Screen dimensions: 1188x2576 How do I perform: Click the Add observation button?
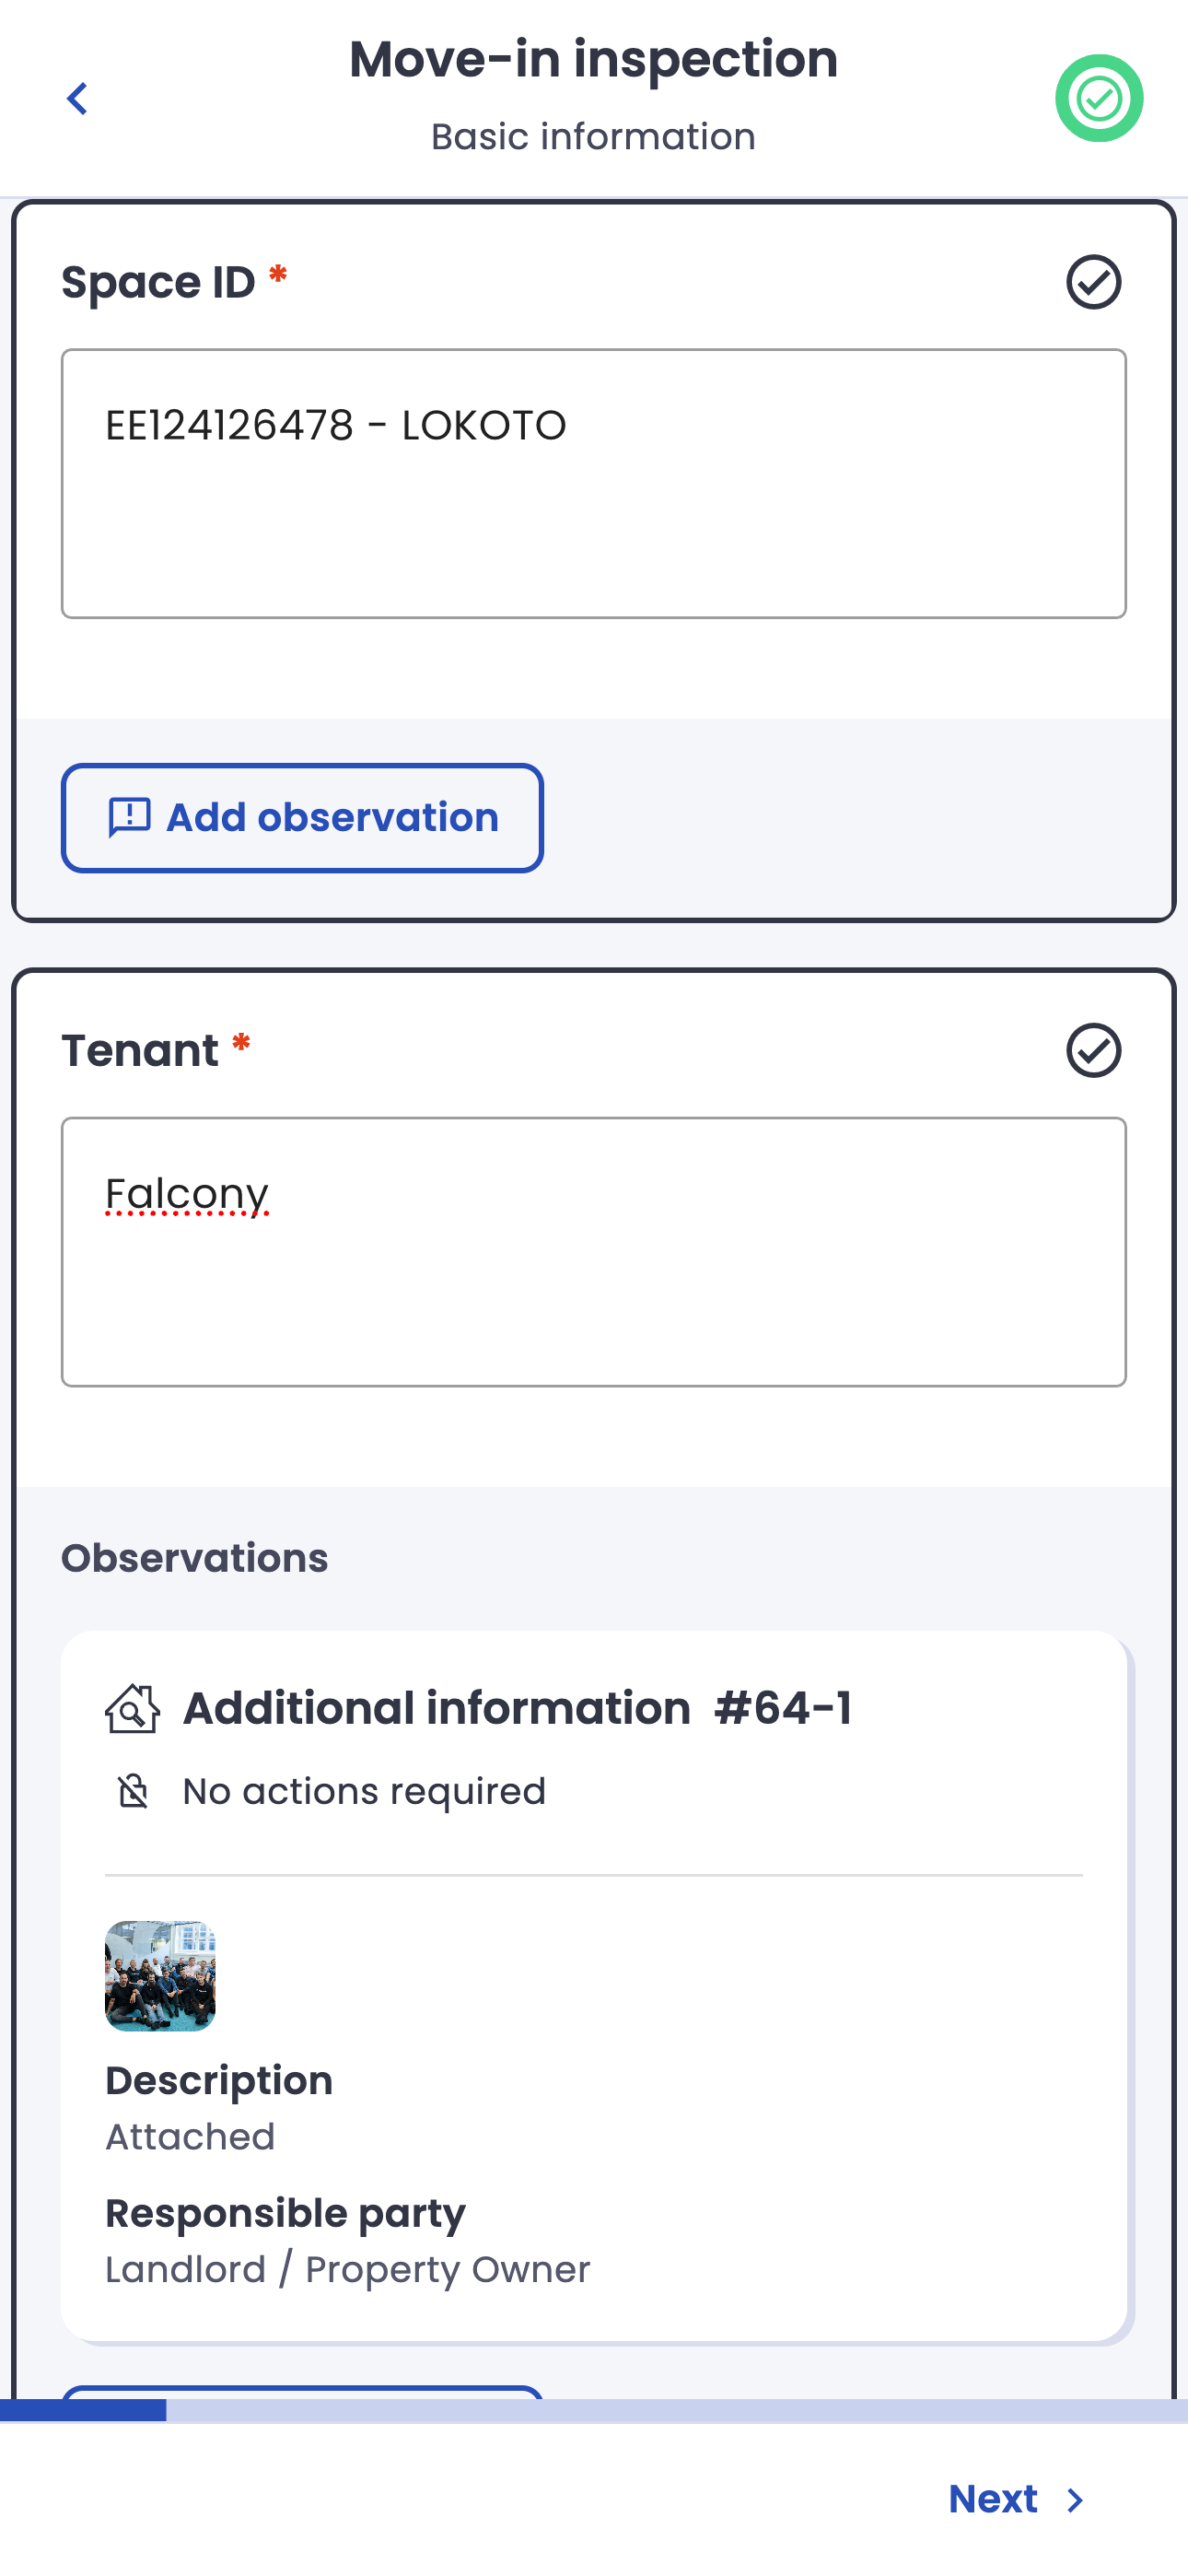302,818
